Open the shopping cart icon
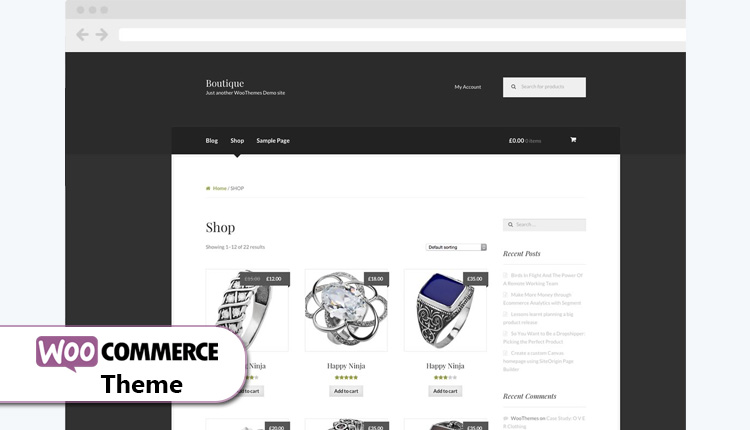The height and width of the screenshot is (430, 750). pyautogui.click(x=573, y=140)
